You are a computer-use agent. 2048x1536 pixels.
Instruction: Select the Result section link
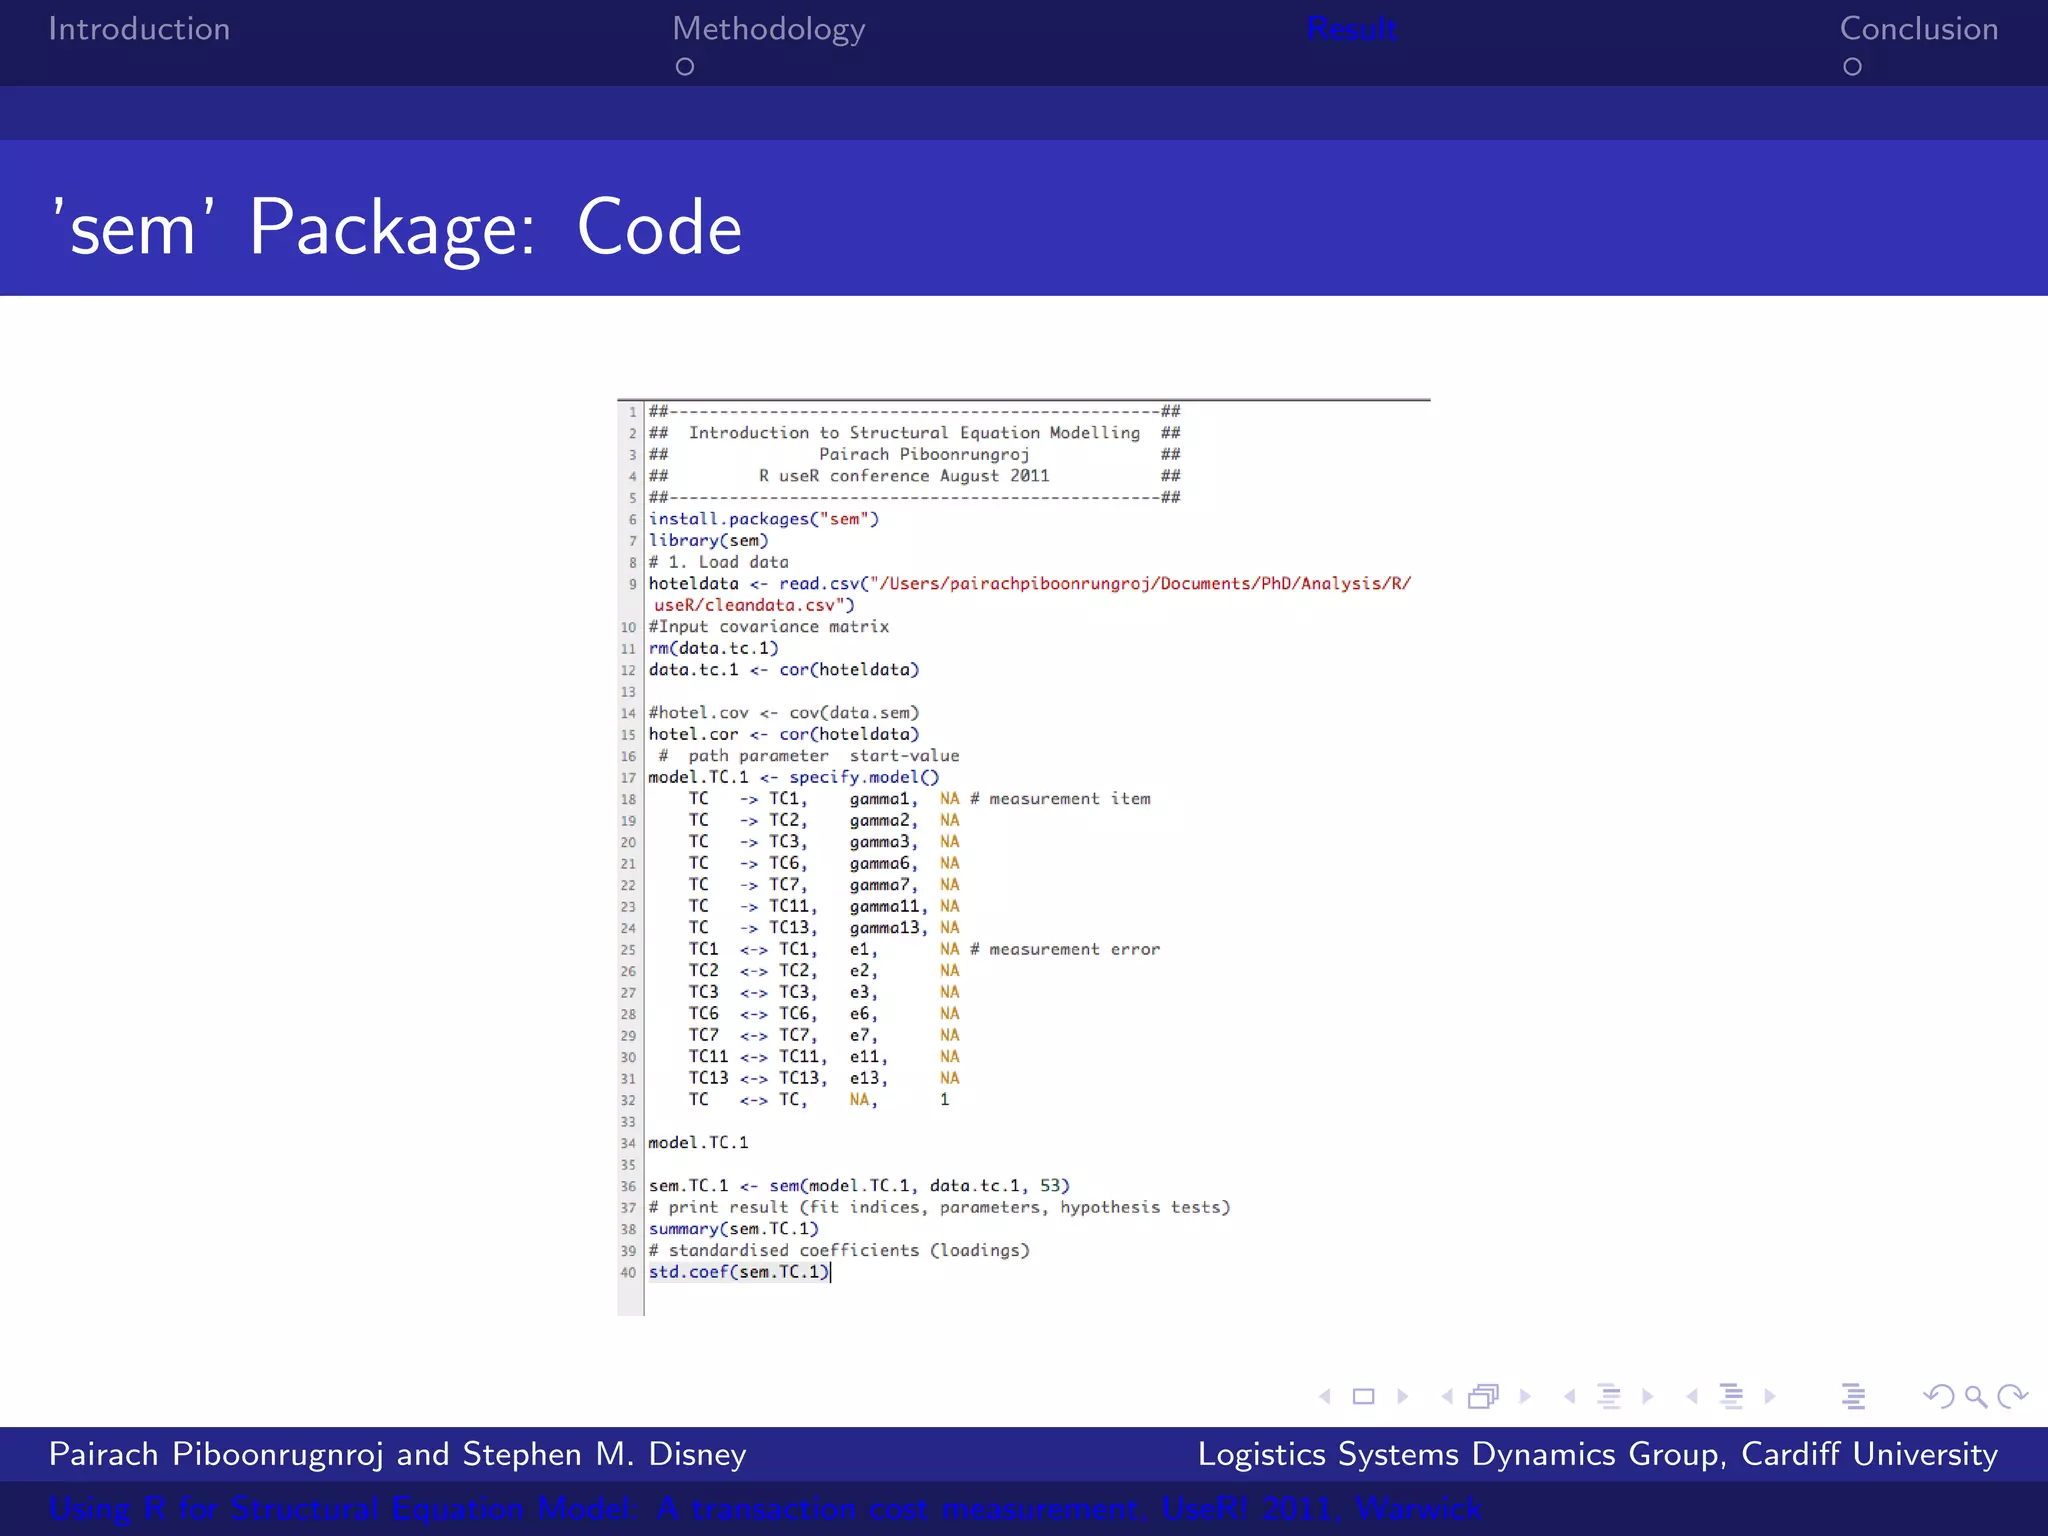[x=1351, y=29]
